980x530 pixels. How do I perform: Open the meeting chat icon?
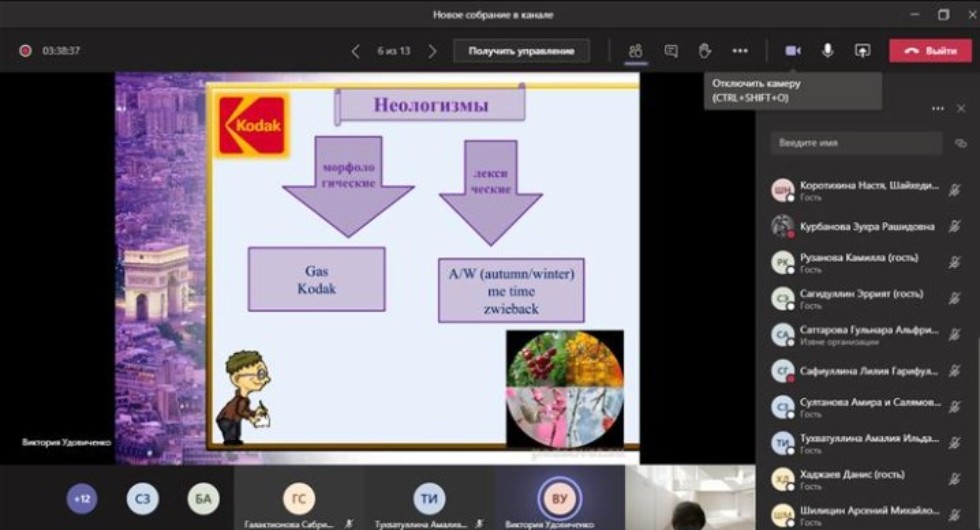[x=671, y=51]
